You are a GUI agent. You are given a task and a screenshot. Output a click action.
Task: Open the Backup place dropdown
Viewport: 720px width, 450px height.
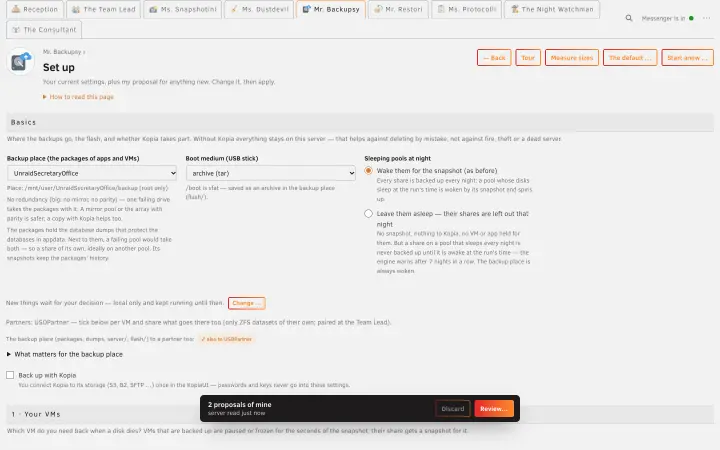point(92,173)
